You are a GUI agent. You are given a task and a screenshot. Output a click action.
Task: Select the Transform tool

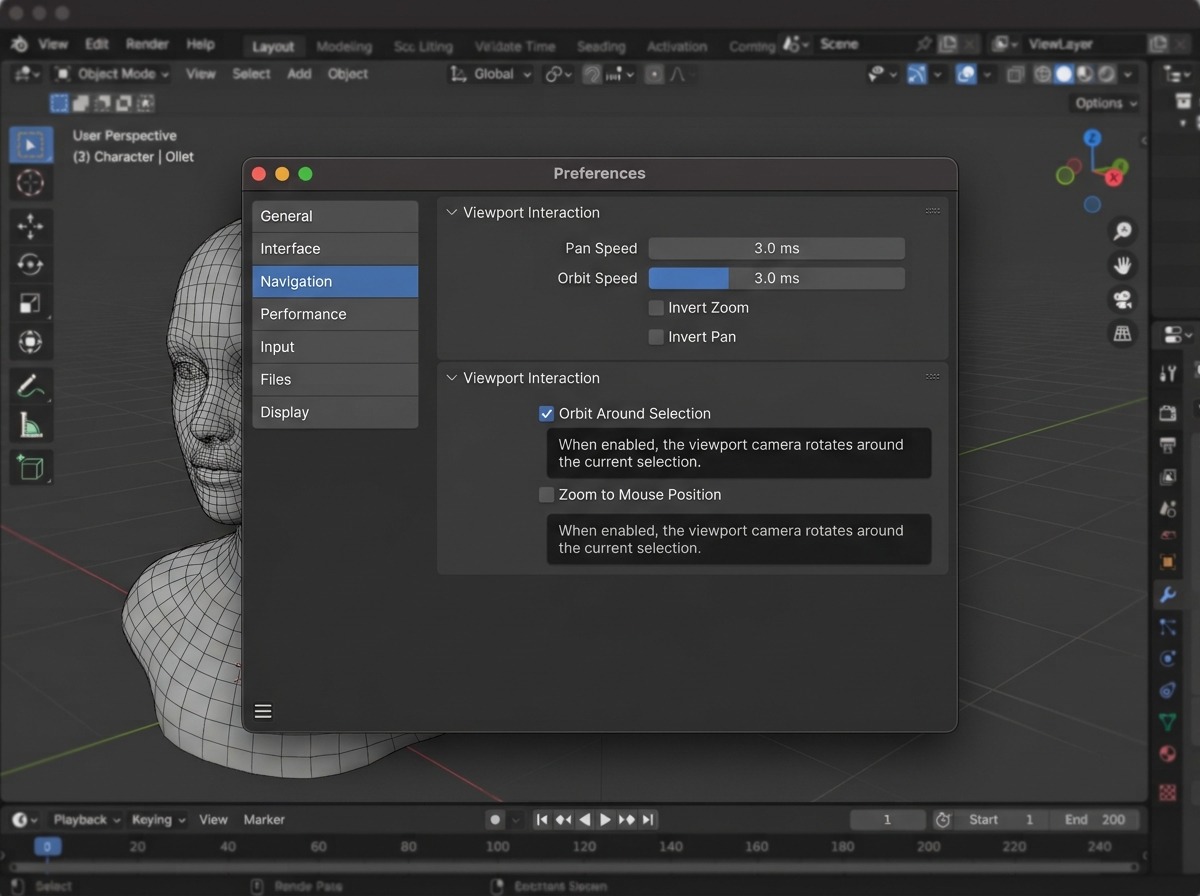click(31, 342)
